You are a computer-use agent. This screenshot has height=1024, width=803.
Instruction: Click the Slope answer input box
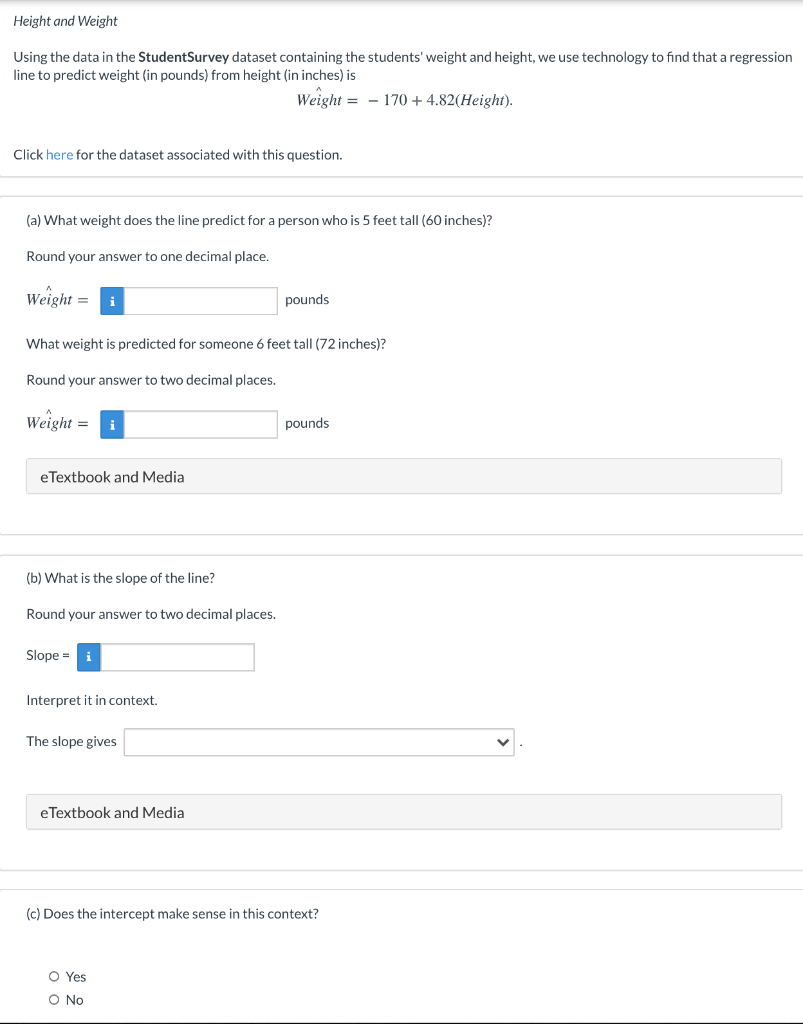click(x=177, y=657)
